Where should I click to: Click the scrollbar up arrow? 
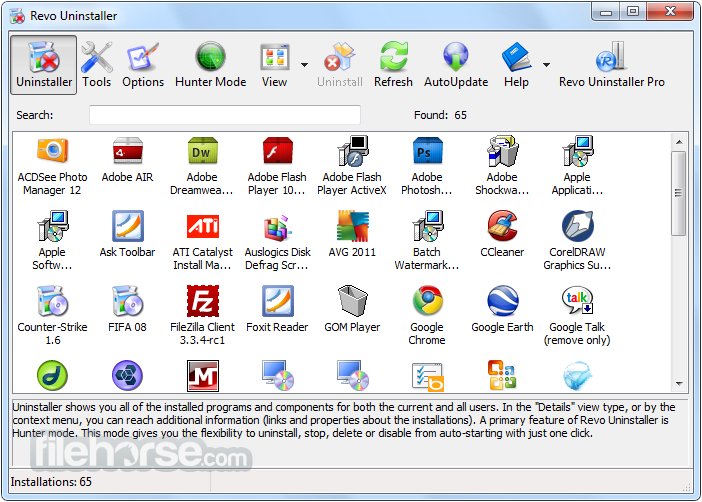(679, 142)
